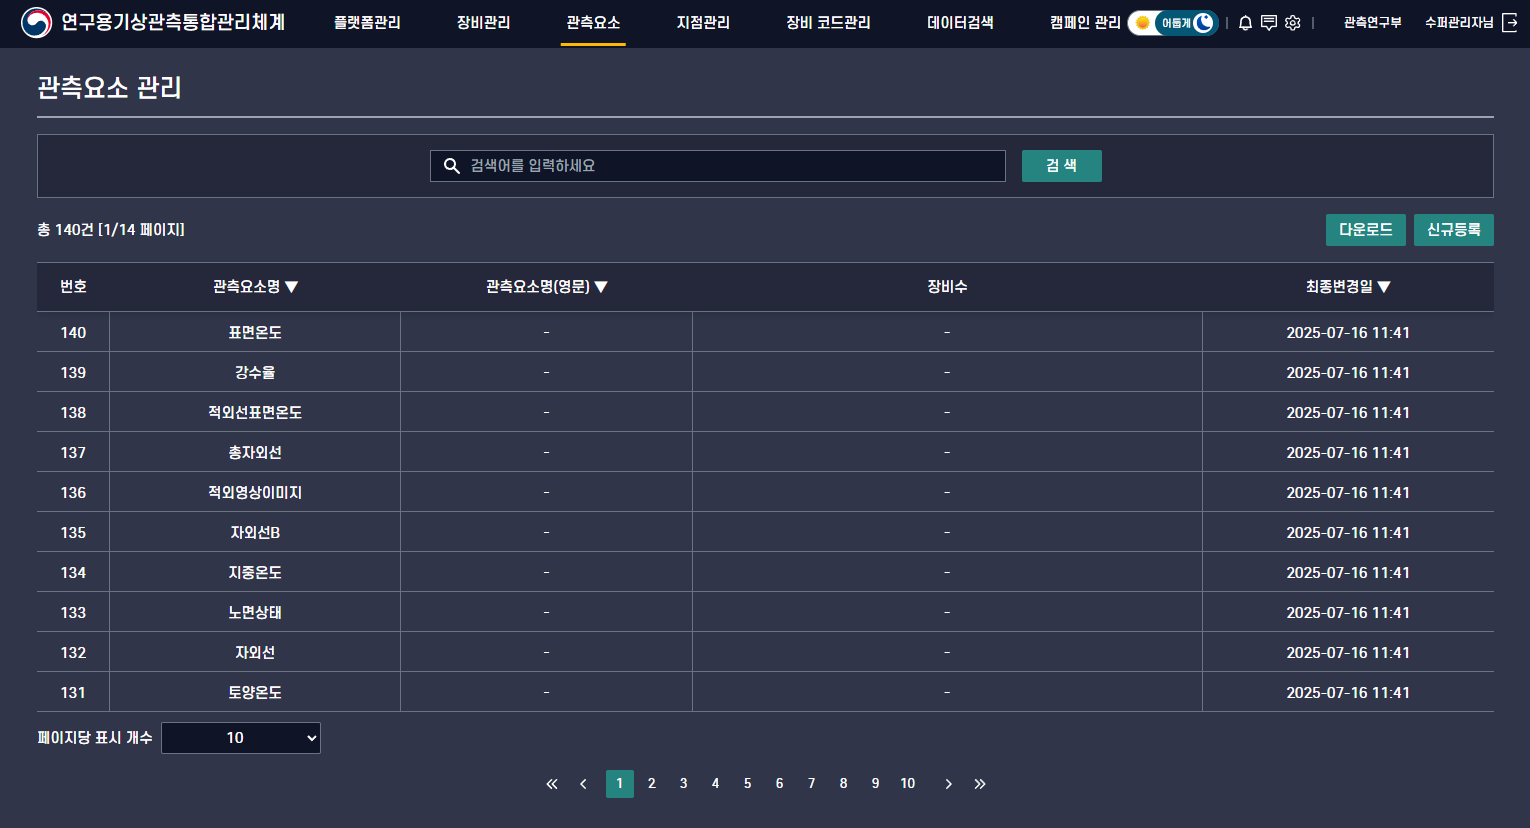This screenshot has width=1530, height=828.
Task: Open the 페이지당 표시 개수 dropdown
Action: [x=241, y=738]
